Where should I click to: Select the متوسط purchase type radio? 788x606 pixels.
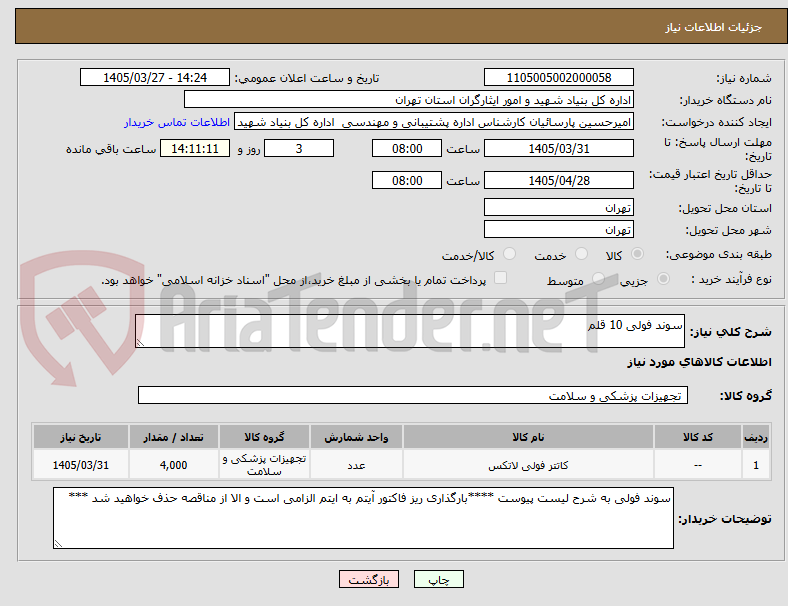point(598,279)
